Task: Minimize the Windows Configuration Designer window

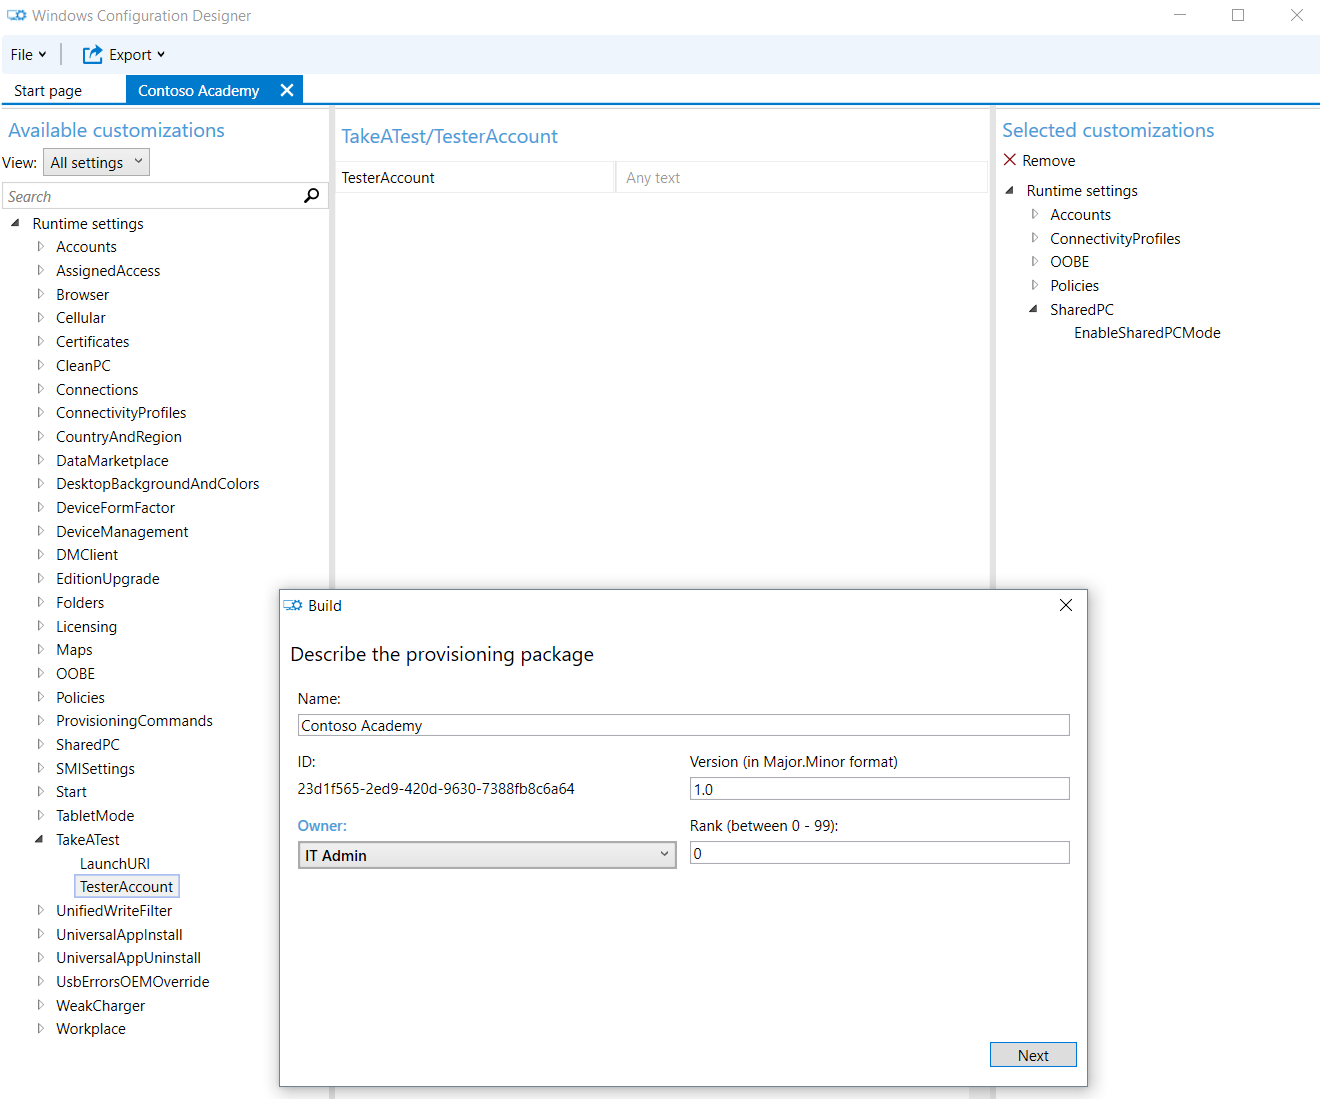Action: point(1180,15)
